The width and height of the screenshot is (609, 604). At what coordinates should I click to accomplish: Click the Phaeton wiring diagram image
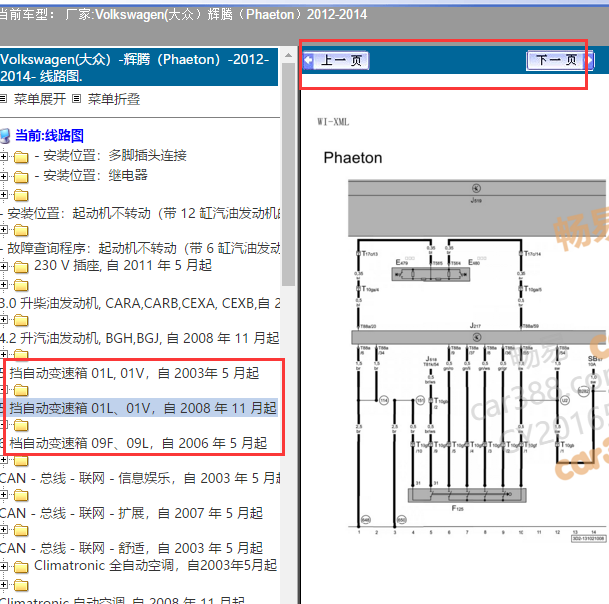click(478, 361)
